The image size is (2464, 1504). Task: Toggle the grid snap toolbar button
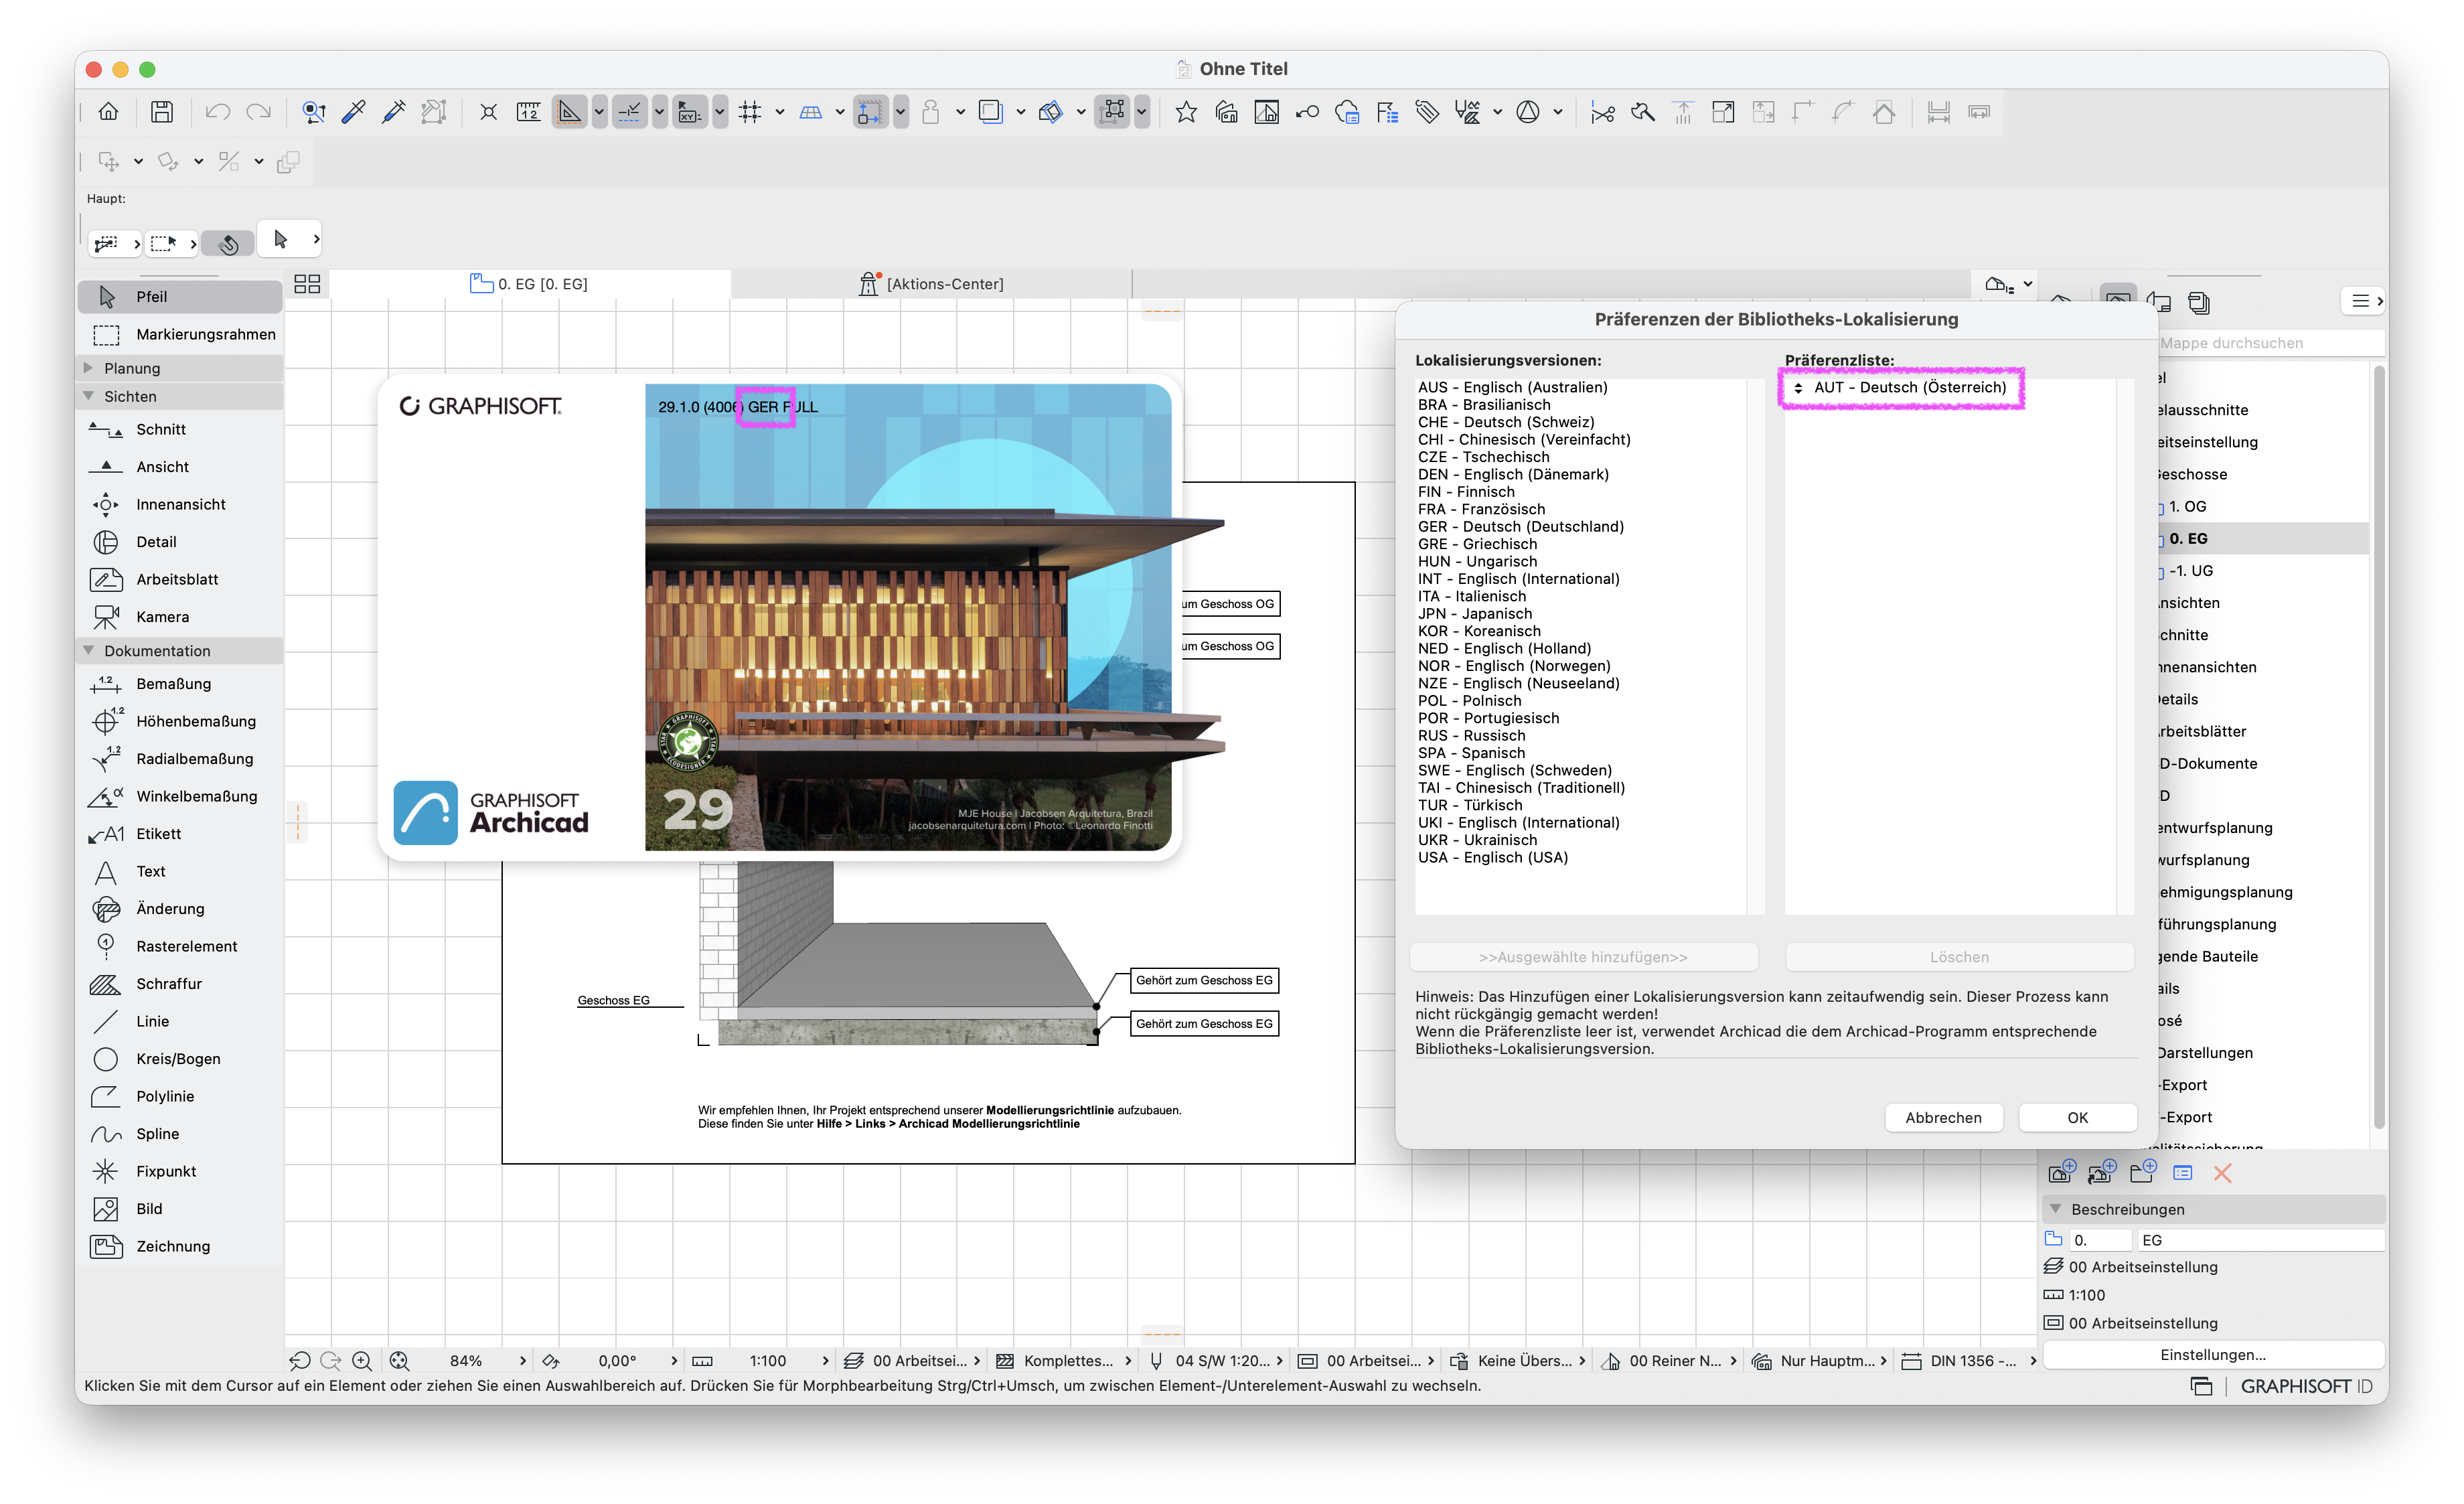tap(750, 112)
